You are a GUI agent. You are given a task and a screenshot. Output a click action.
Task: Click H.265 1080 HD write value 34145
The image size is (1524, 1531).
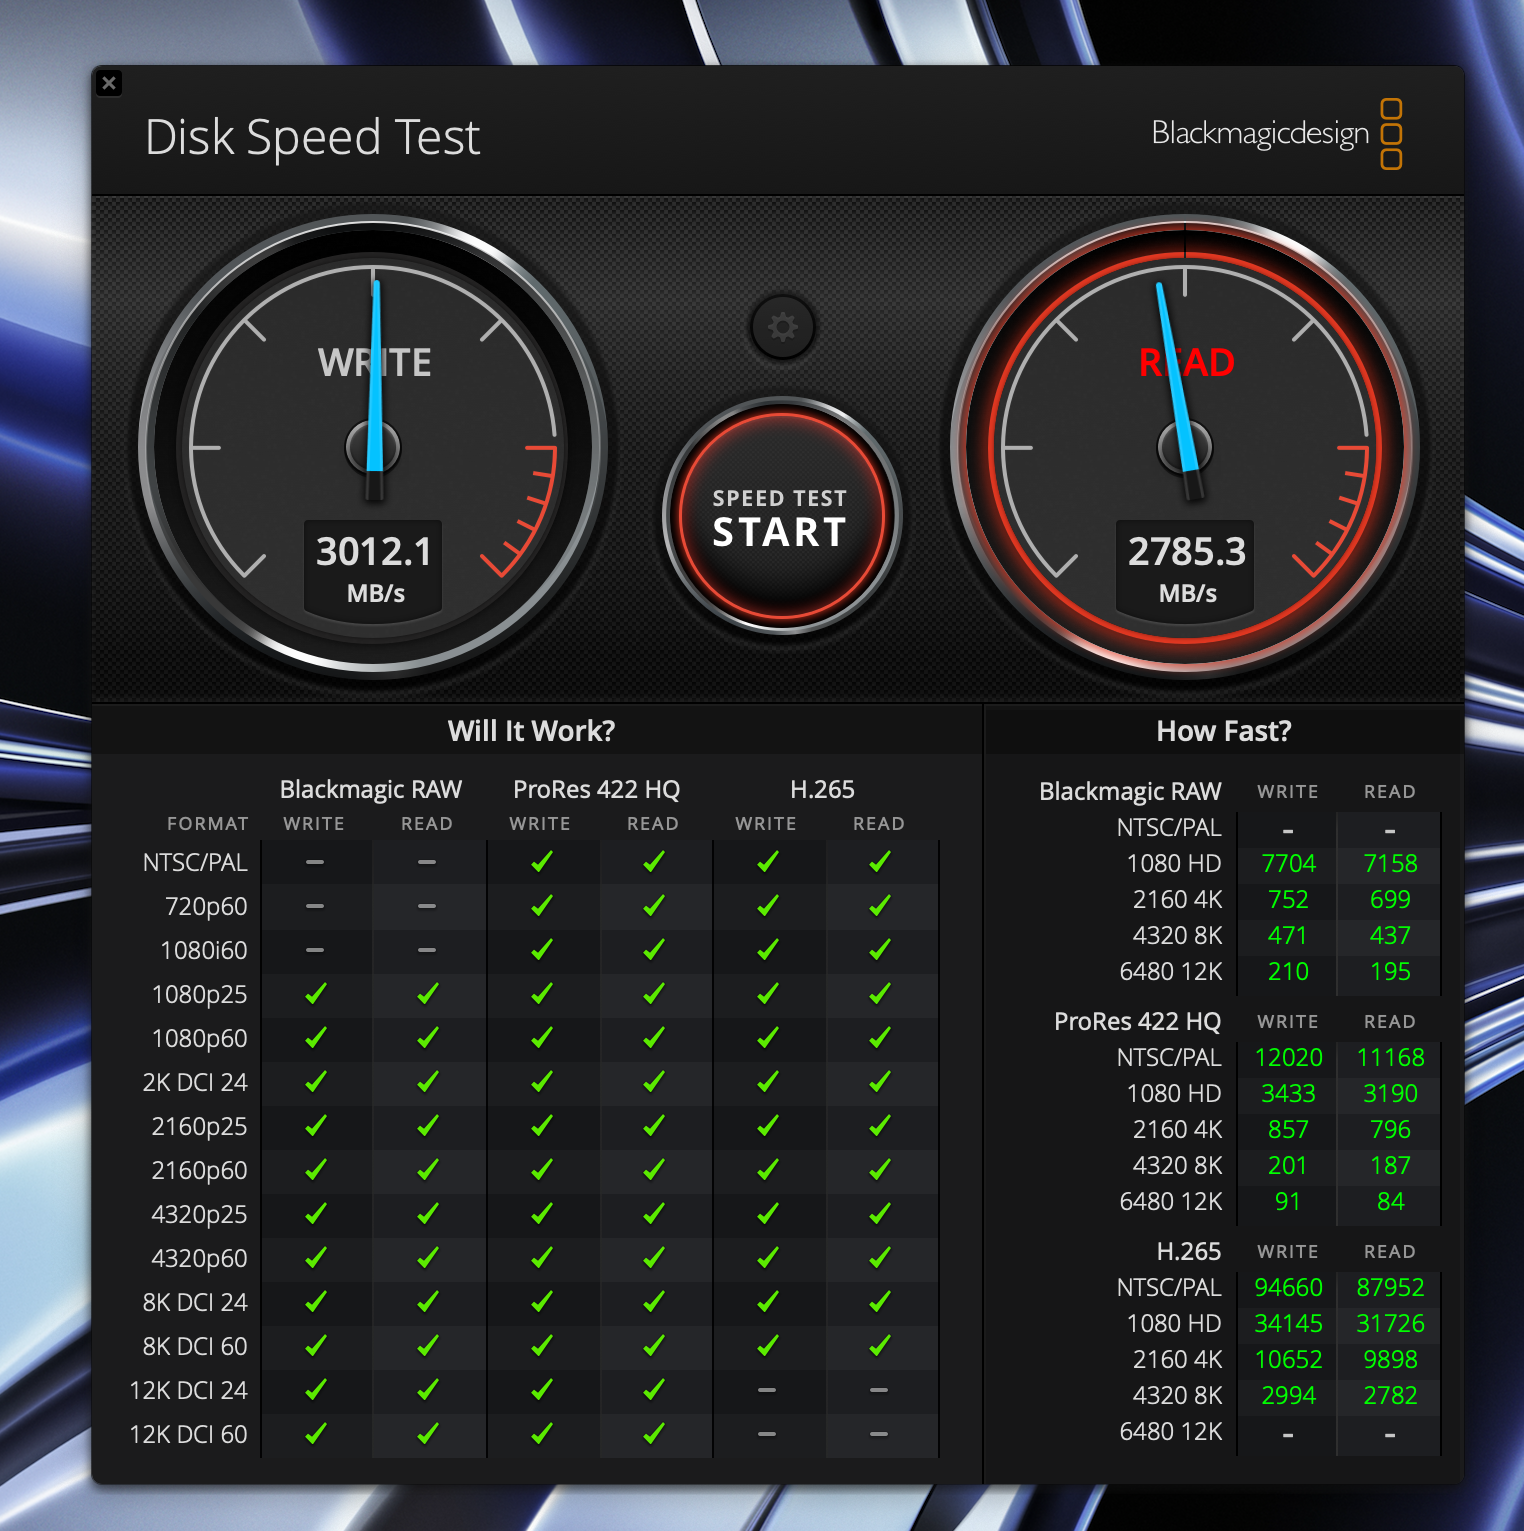click(x=1288, y=1323)
